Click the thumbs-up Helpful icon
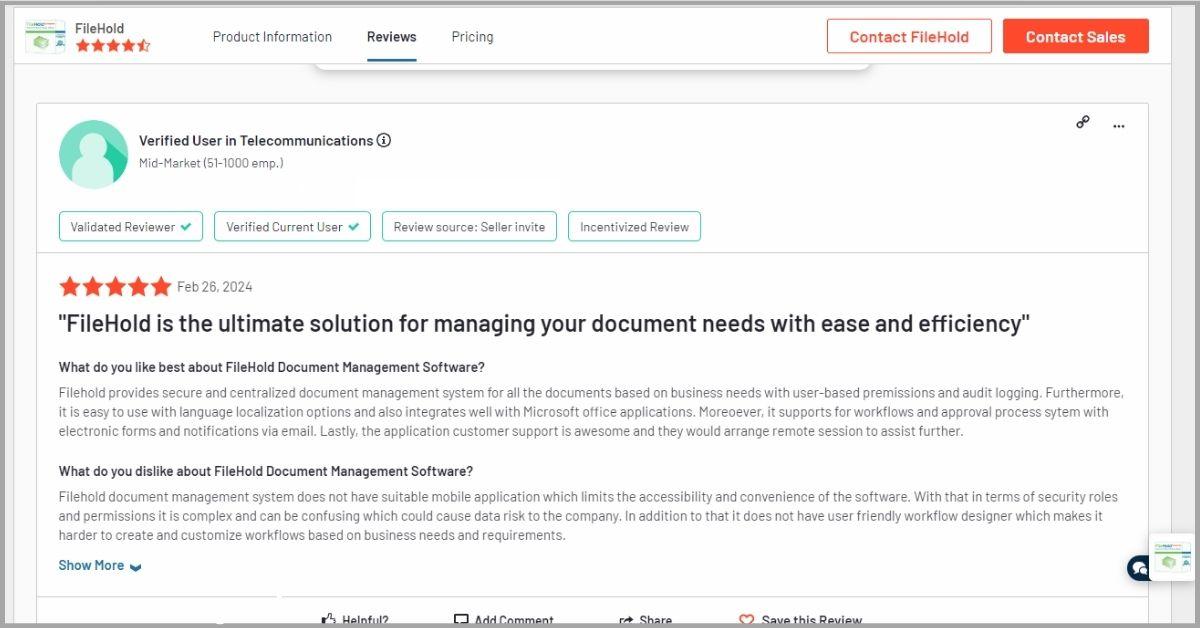The image size is (1200, 628). (x=328, y=620)
